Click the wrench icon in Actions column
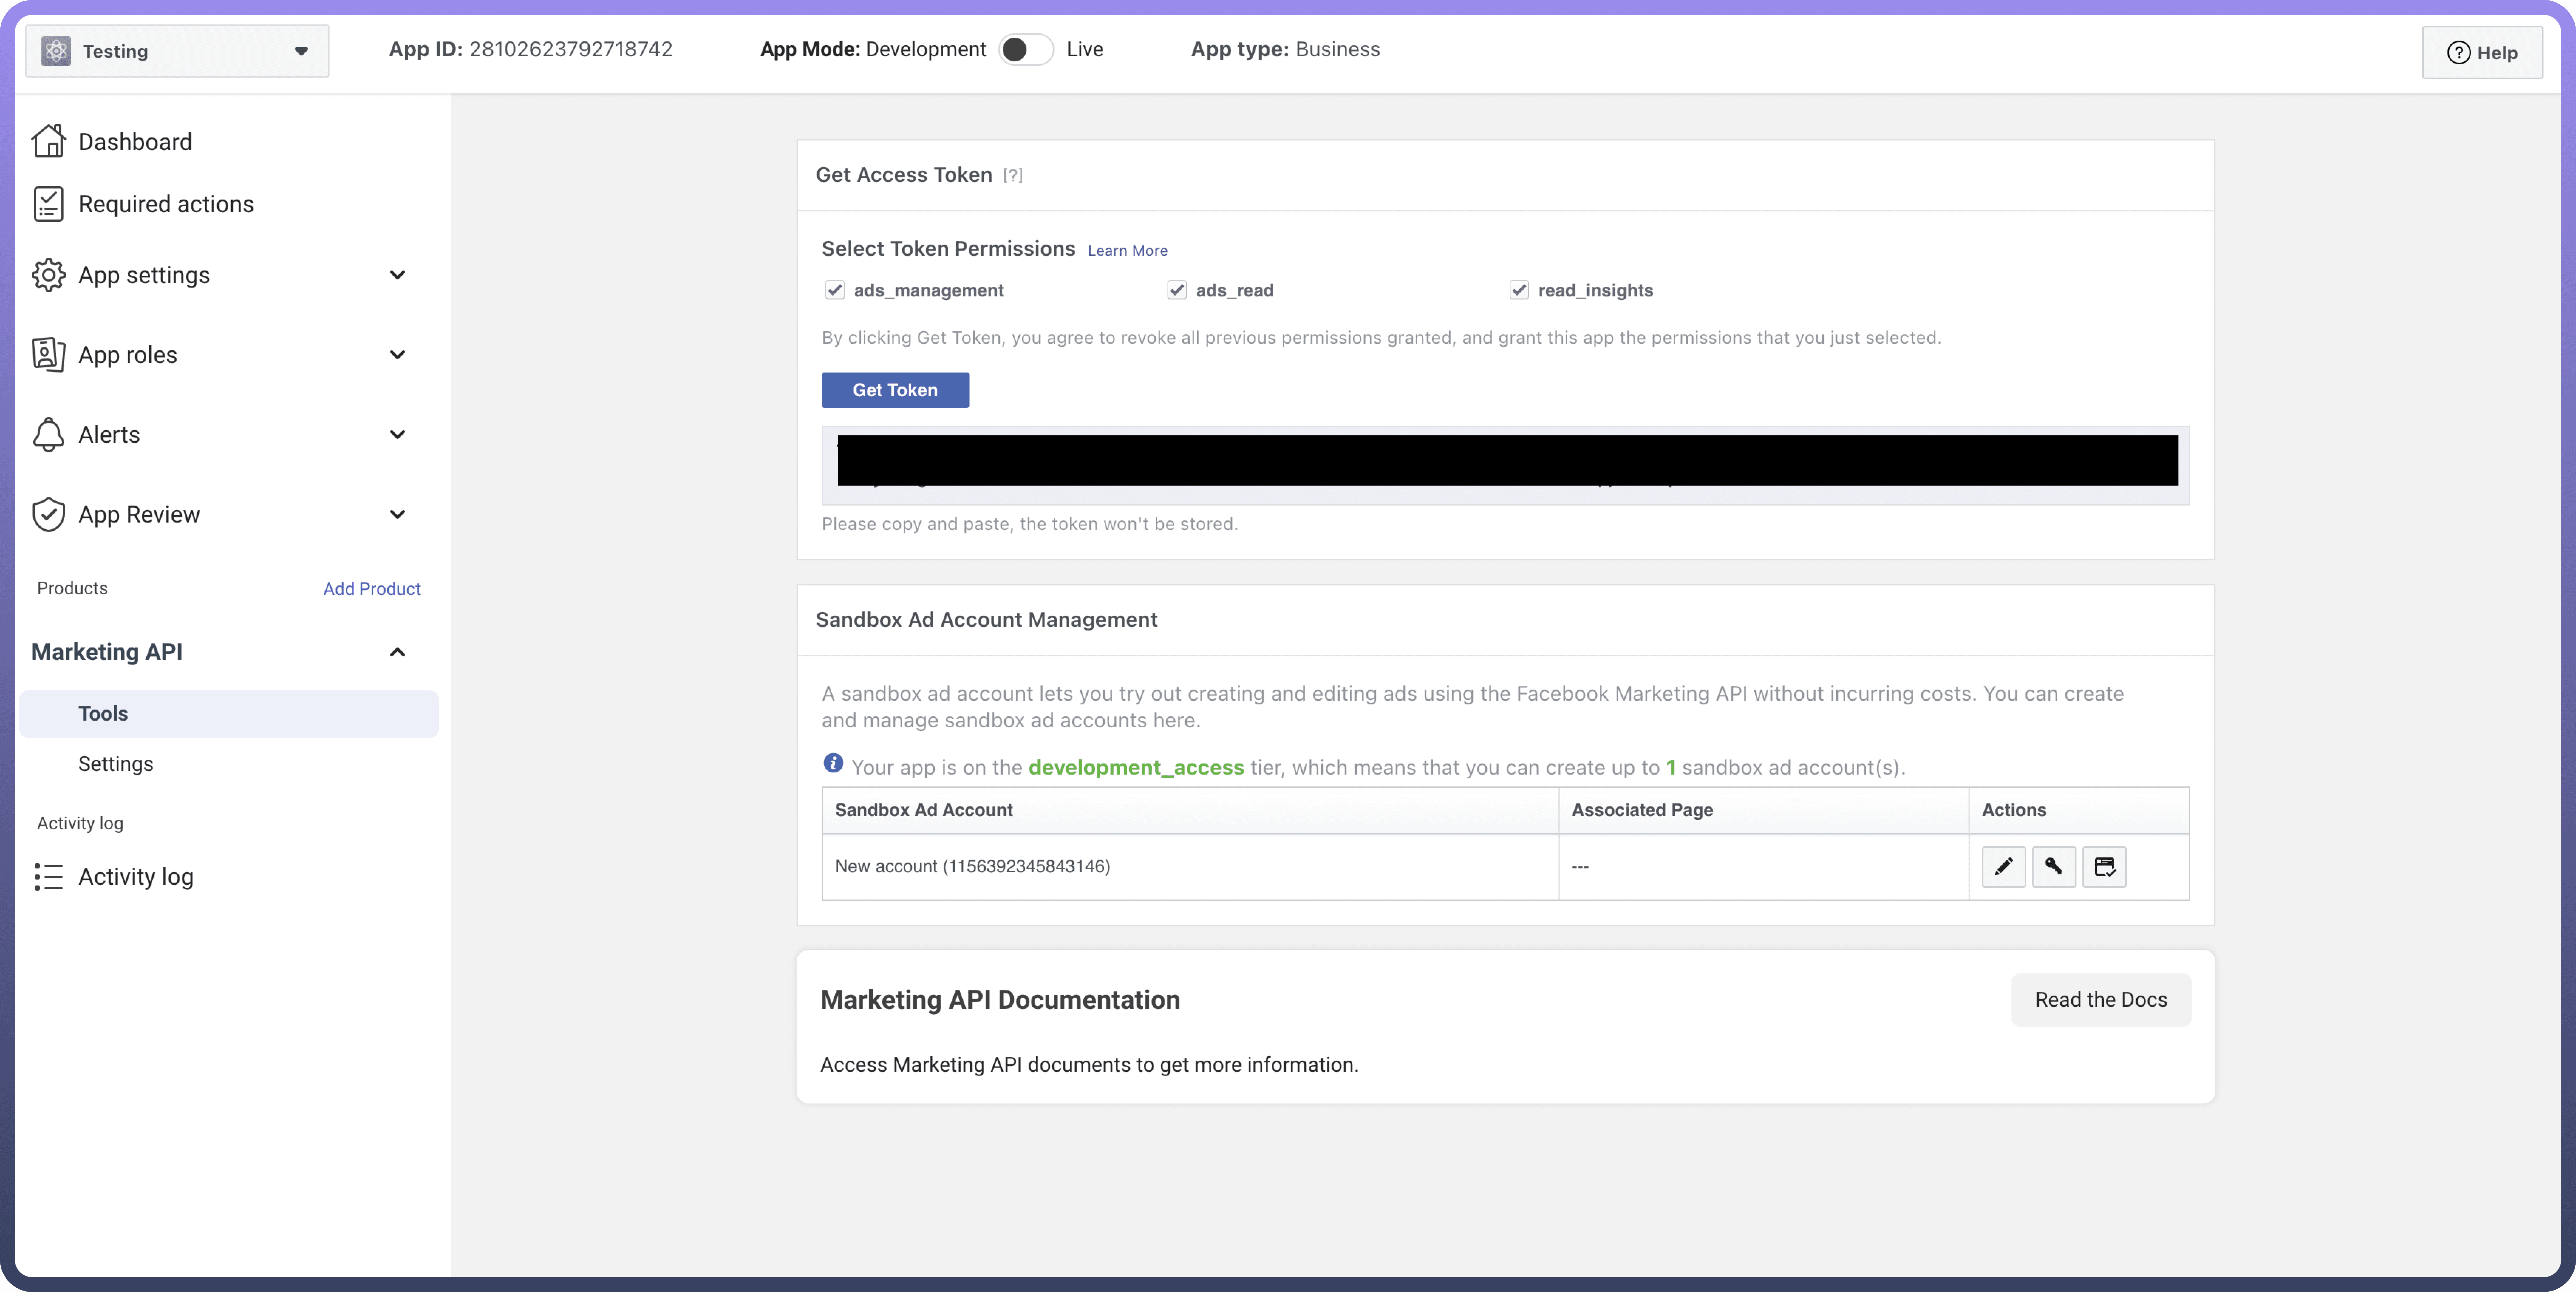 pos(2053,866)
